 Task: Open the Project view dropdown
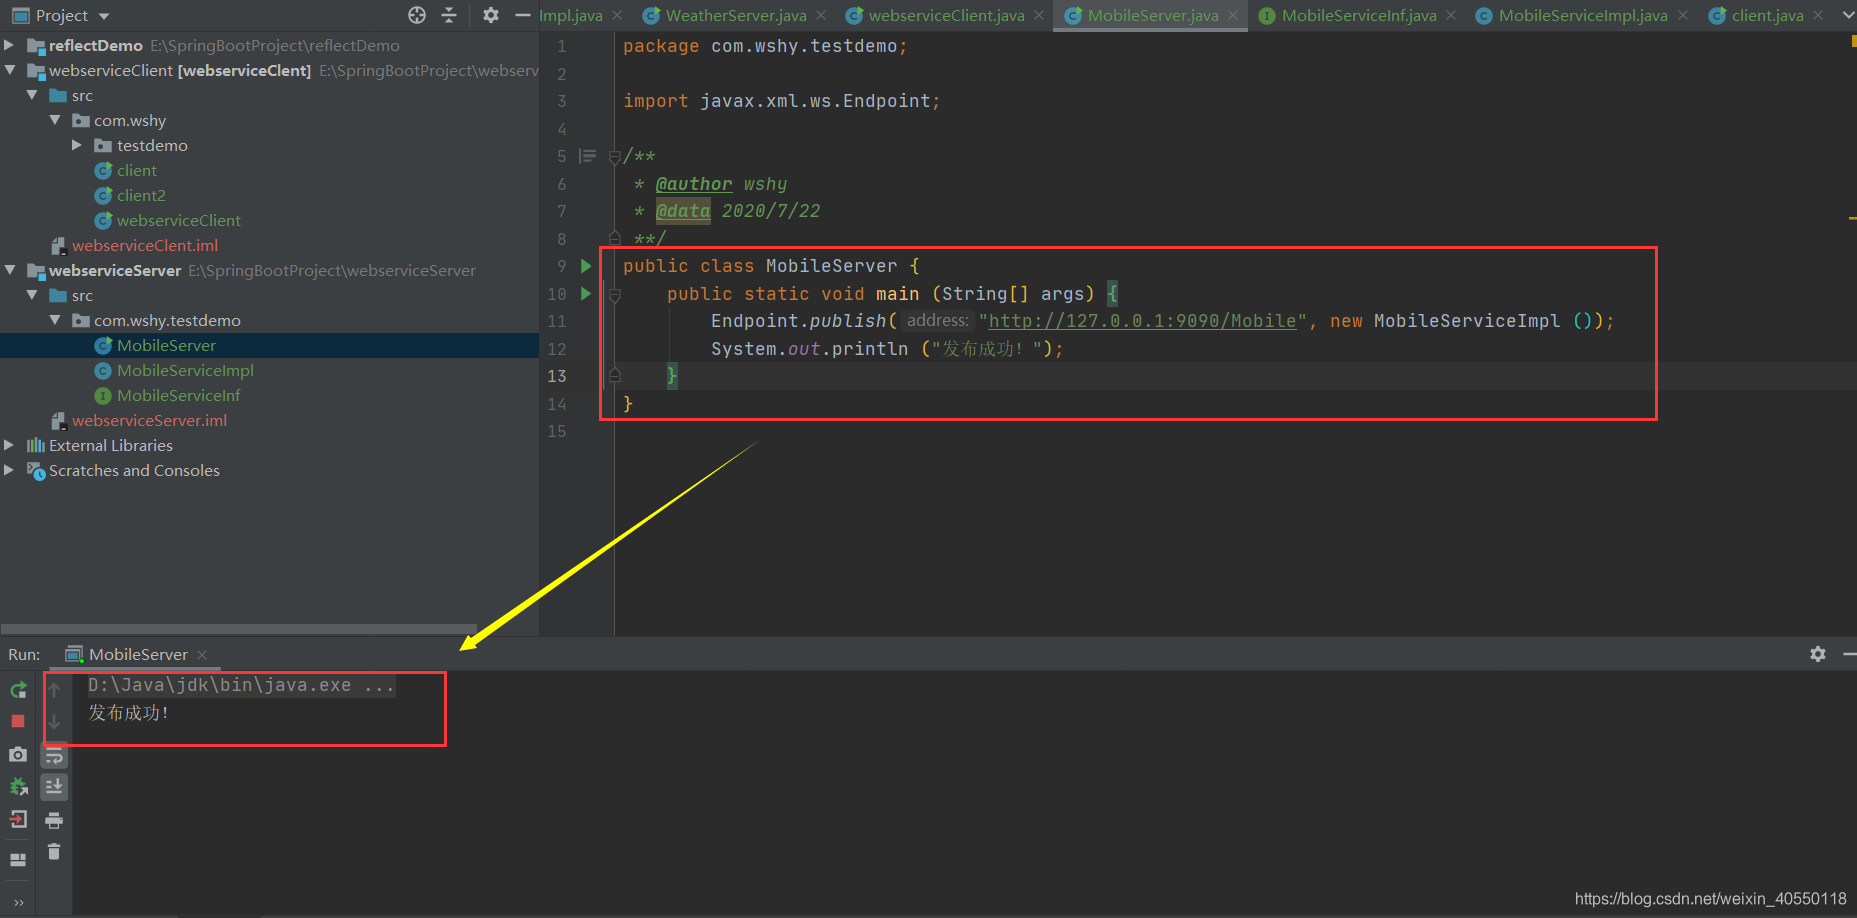click(x=104, y=16)
